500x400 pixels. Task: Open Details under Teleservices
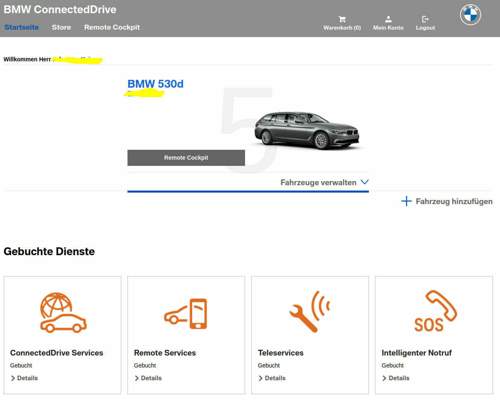(x=272, y=378)
